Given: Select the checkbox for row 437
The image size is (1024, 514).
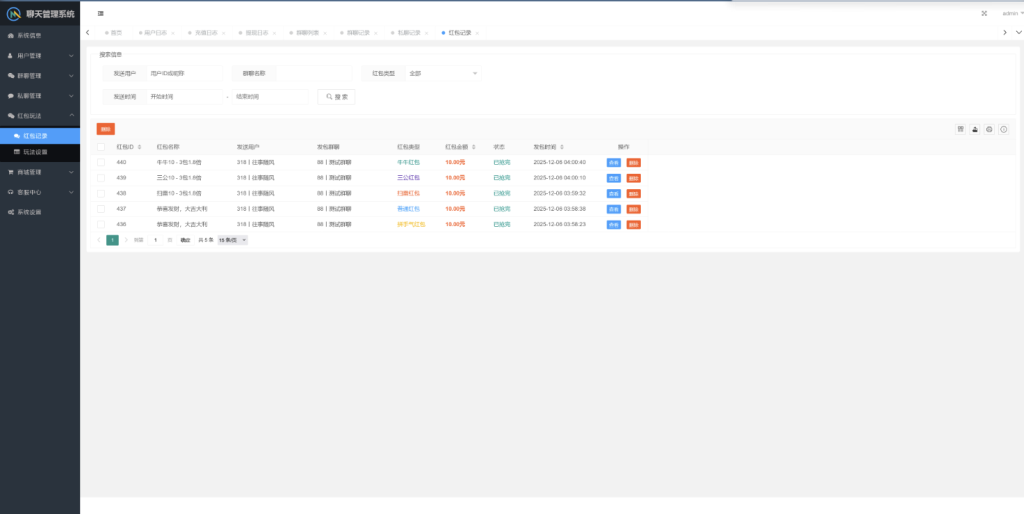Looking at the screenshot, I should tap(101, 209).
